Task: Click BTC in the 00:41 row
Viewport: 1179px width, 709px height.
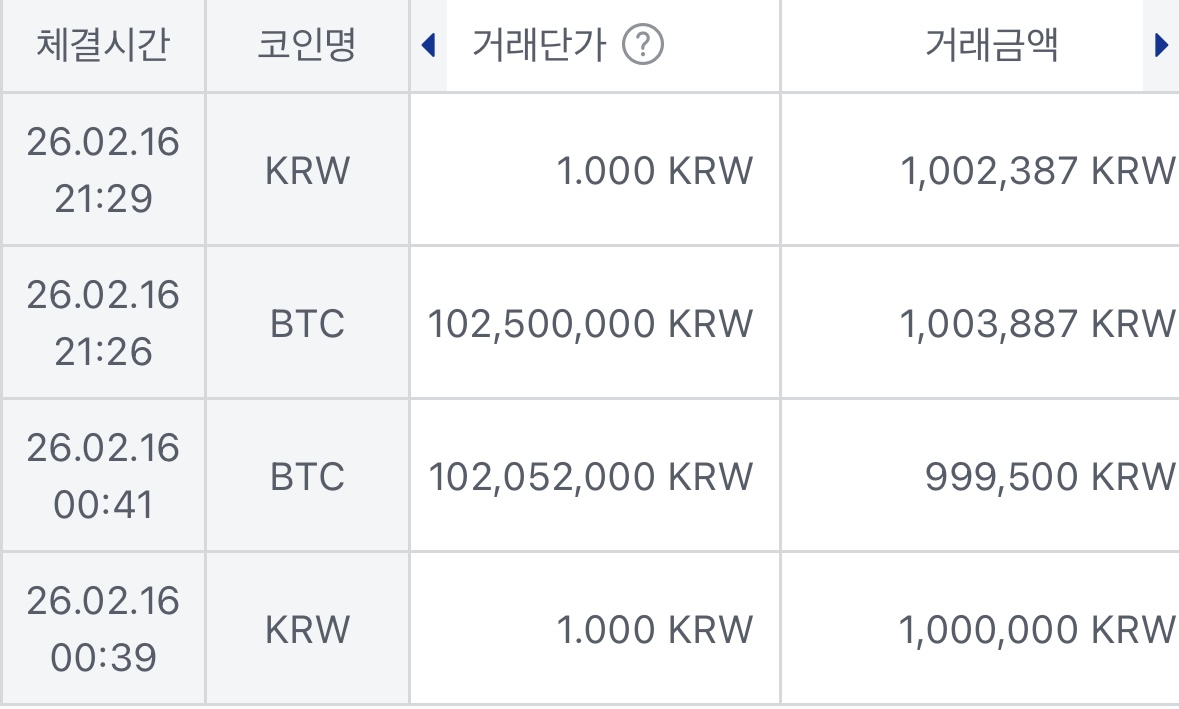Action: (x=307, y=477)
